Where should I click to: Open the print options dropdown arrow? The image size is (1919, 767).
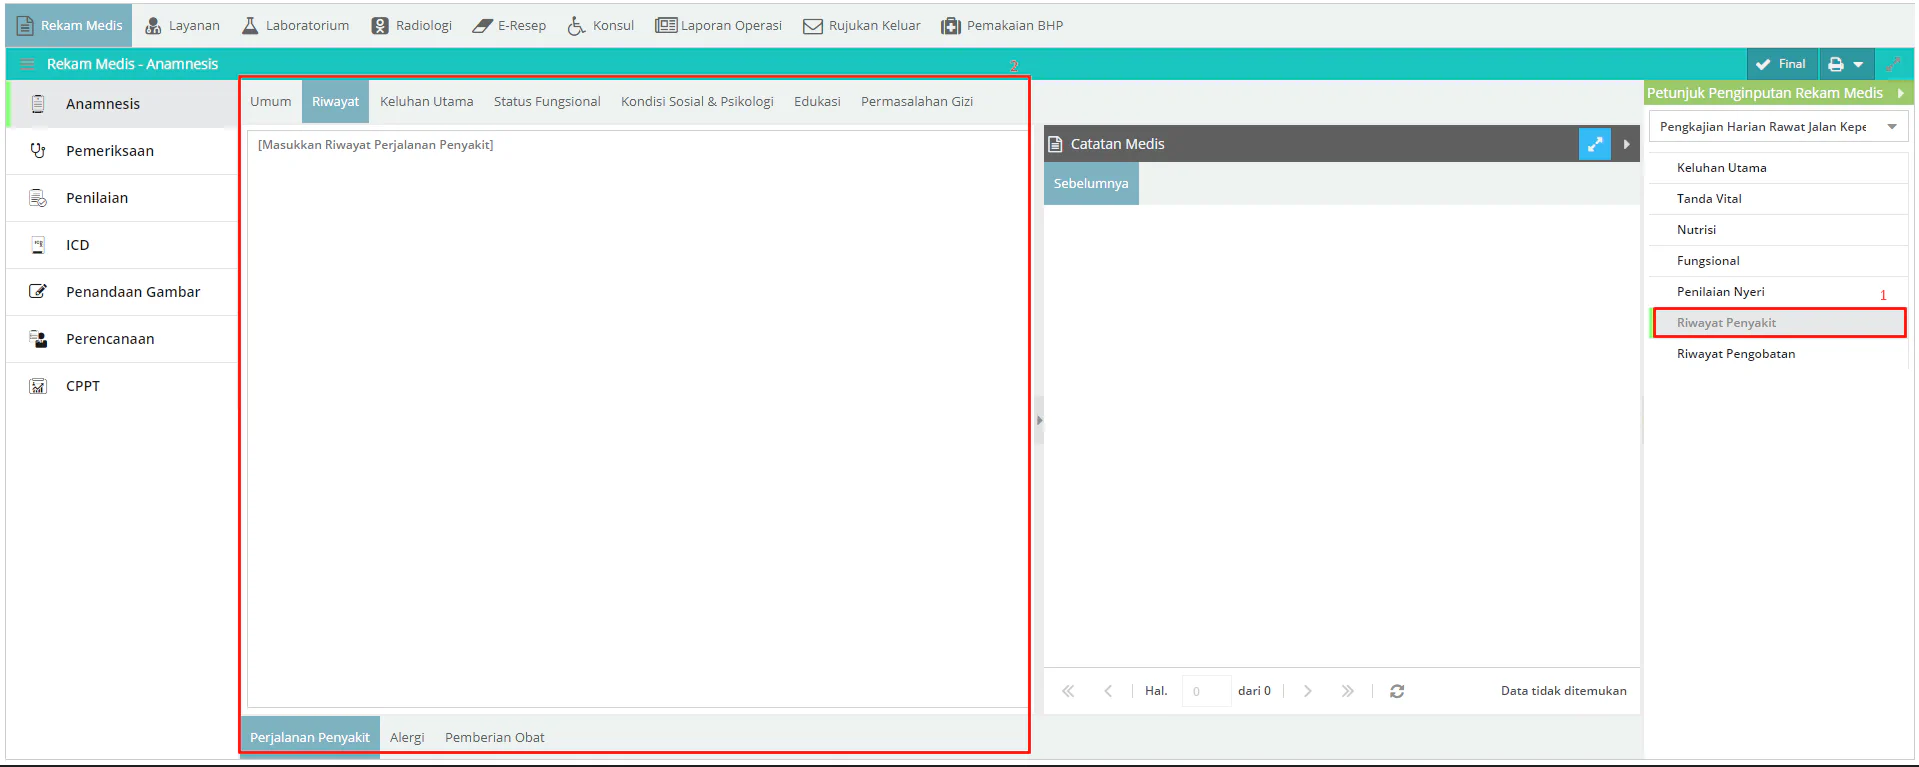click(1858, 64)
